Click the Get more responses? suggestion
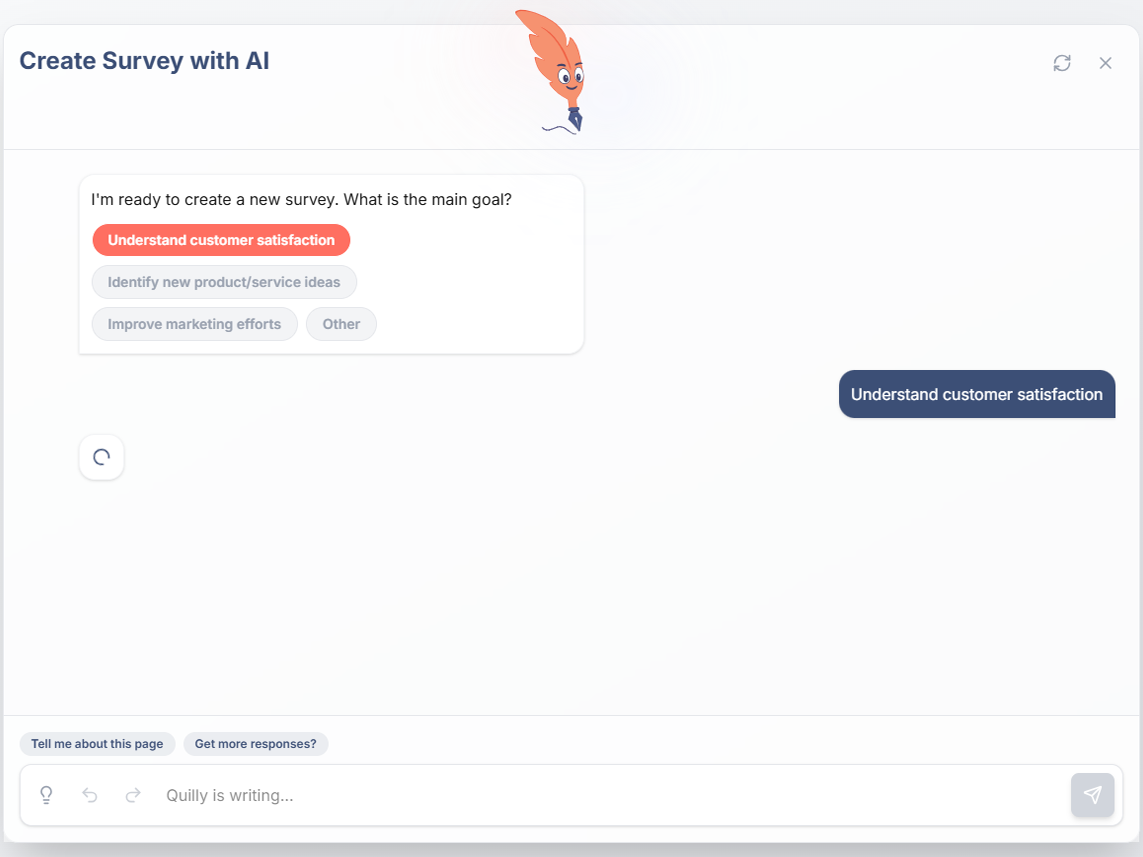1143x857 pixels. tap(255, 744)
